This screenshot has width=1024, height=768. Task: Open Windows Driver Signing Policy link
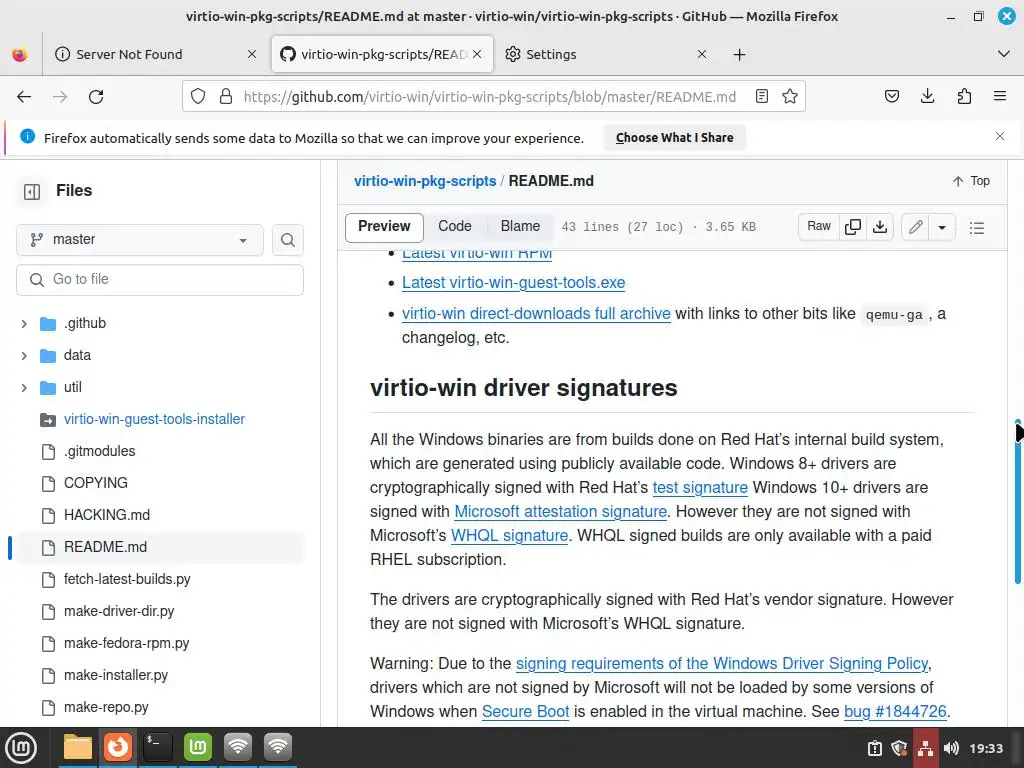[x=722, y=664]
